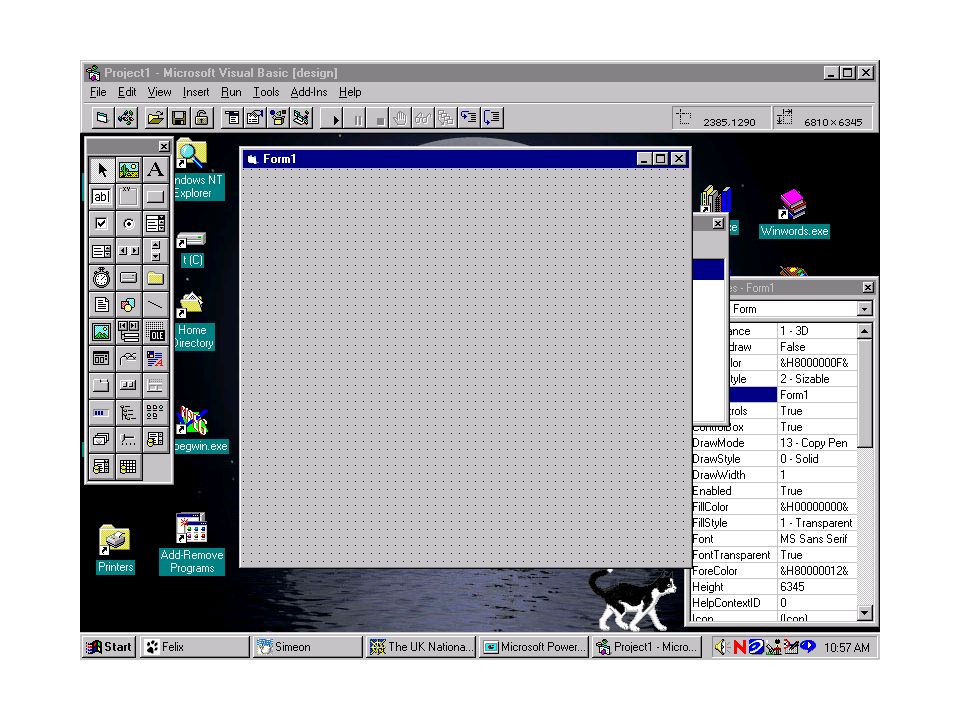Select the Image tool in the toolbox

tap(102, 331)
